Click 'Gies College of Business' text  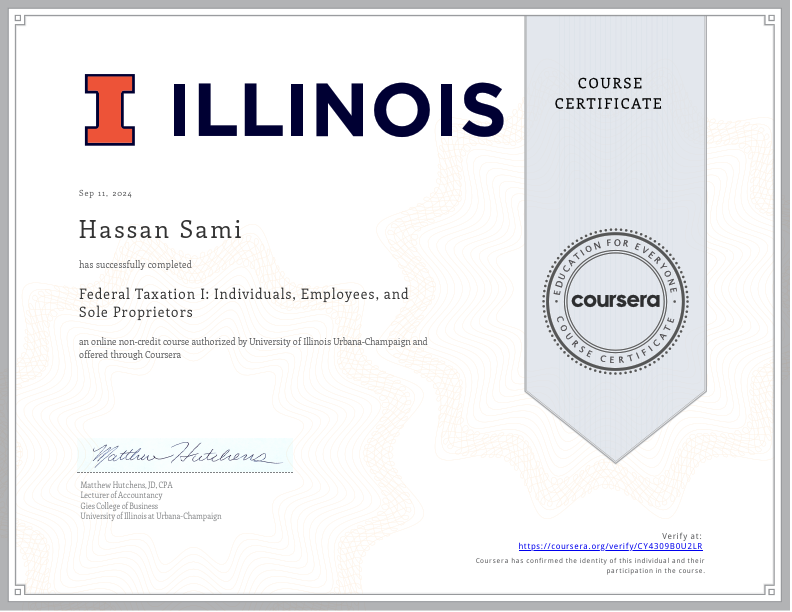coord(119,506)
